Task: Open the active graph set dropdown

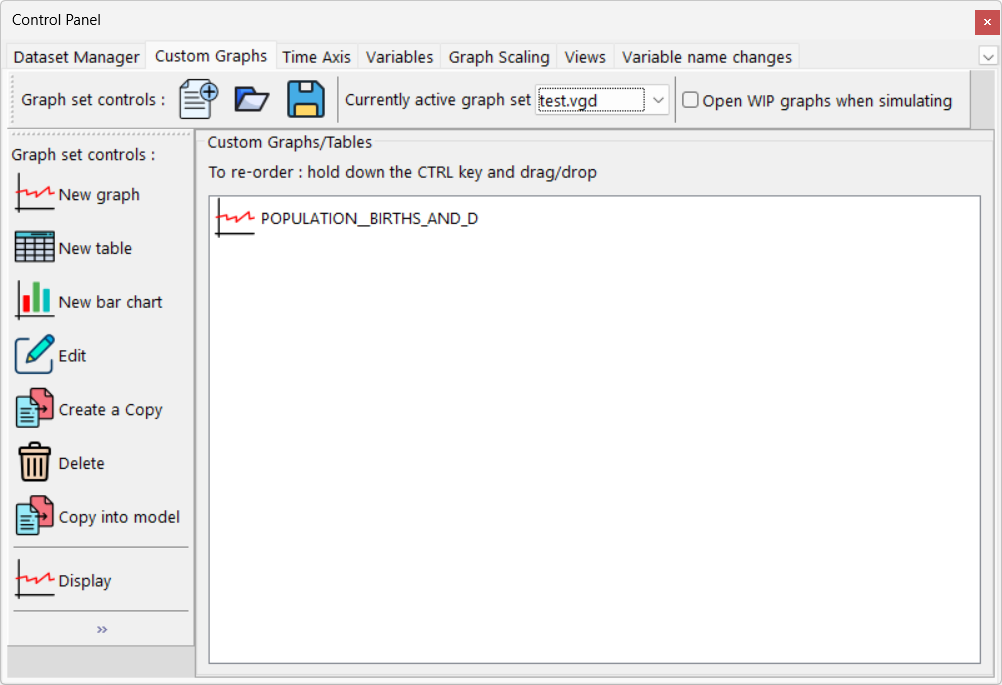Action: [x=658, y=100]
